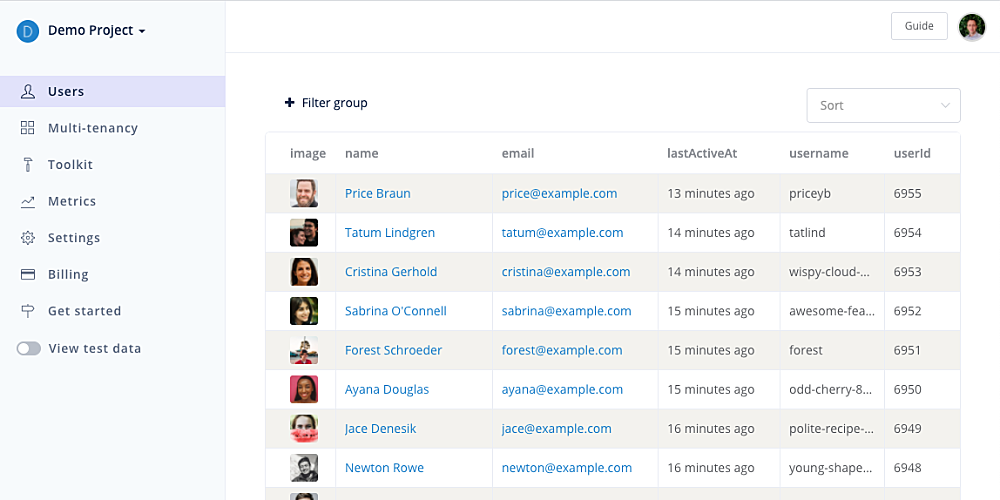Click the Guide button

[x=919, y=26]
